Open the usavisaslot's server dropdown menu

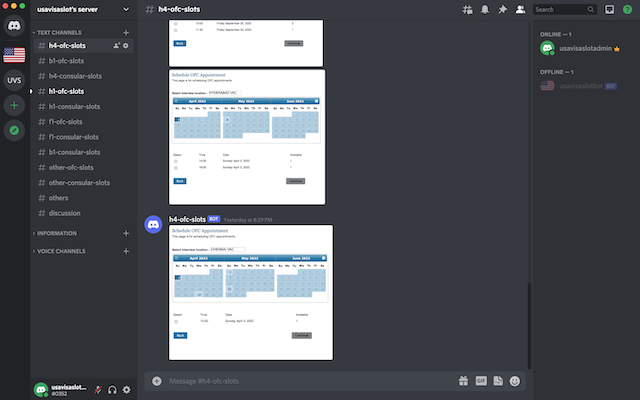click(83, 9)
